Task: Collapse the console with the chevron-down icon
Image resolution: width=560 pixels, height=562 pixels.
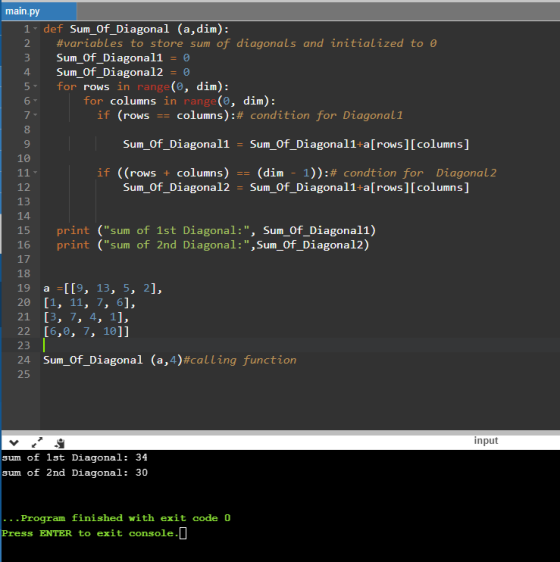Action: click(14, 443)
